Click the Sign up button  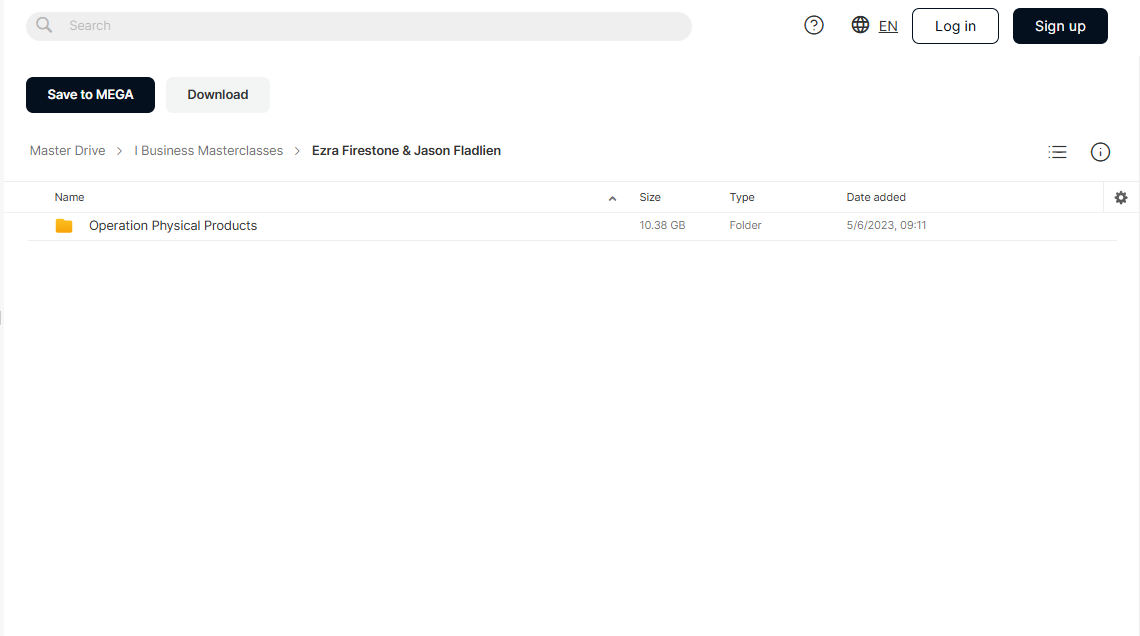click(1059, 26)
